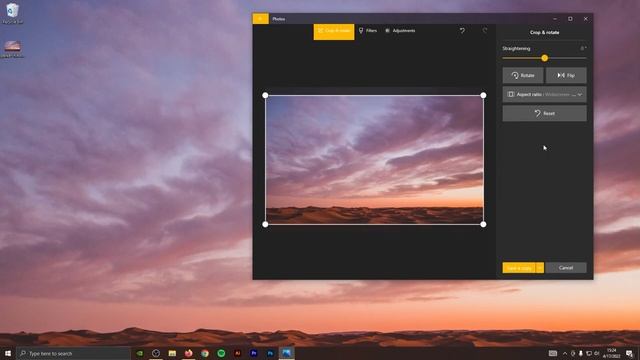Click the Photos app taskbar icon
This screenshot has width=640, height=360.
tap(287, 353)
